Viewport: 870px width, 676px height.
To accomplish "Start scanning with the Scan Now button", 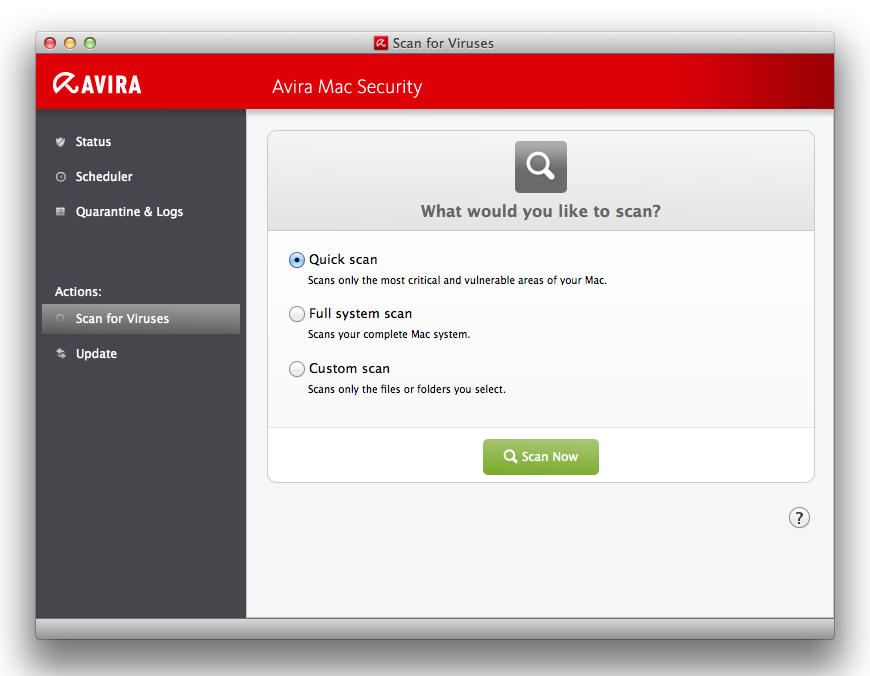I will point(540,457).
